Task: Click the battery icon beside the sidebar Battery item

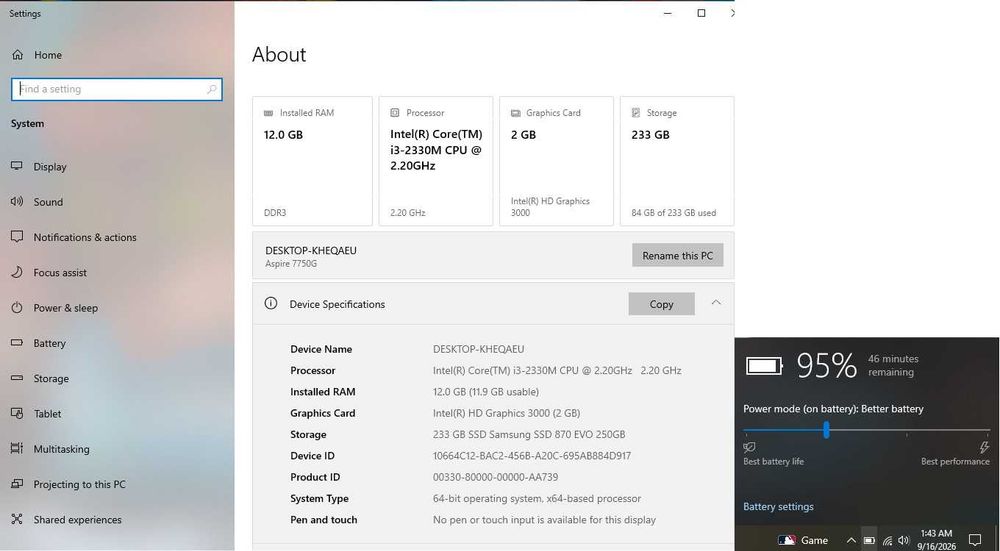Action: [x=17, y=342]
